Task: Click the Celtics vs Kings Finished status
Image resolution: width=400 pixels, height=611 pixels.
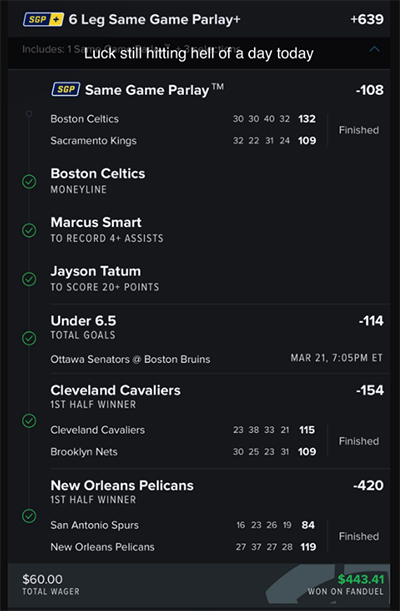Action: (x=359, y=130)
